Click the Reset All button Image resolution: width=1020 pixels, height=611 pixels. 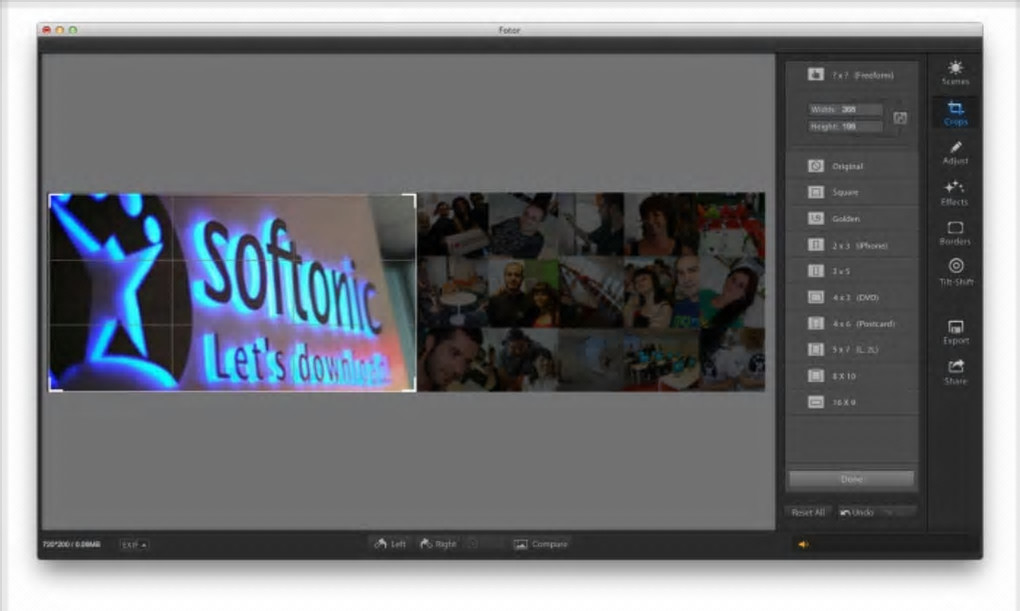click(808, 512)
